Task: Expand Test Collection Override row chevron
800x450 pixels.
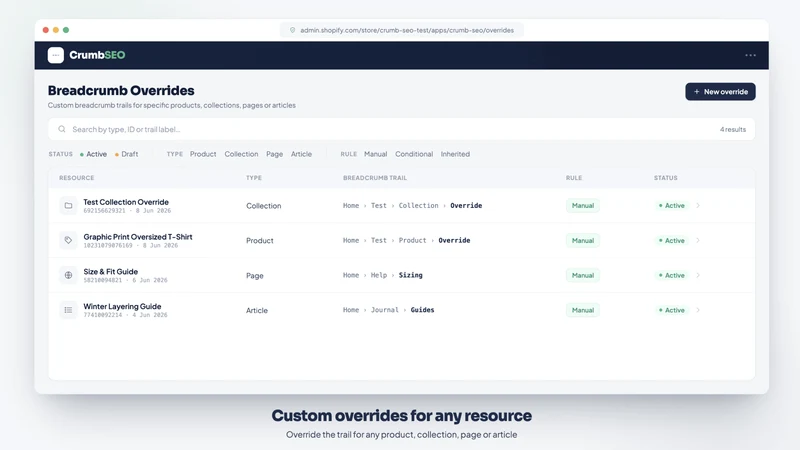Action: (x=698, y=206)
